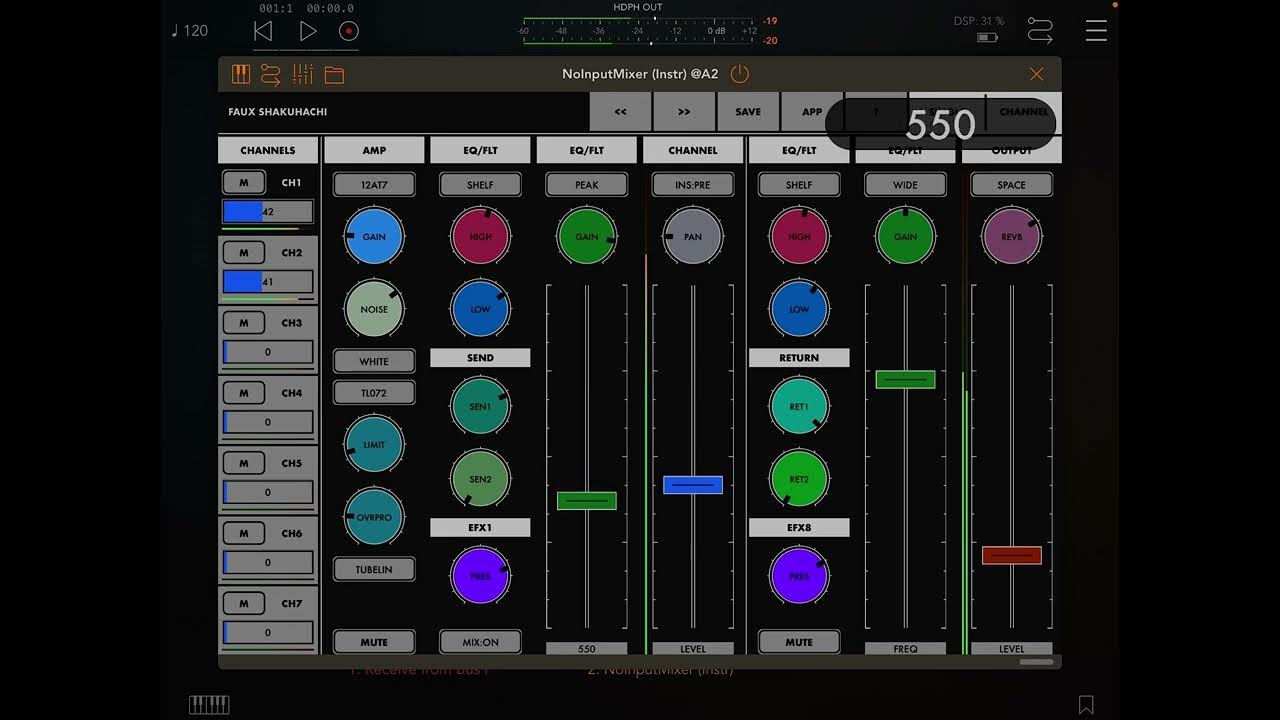The width and height of the screenshot is (1280, 720).
Task: Open the bookmark icon at bottom right
Action: point(1086,705)
